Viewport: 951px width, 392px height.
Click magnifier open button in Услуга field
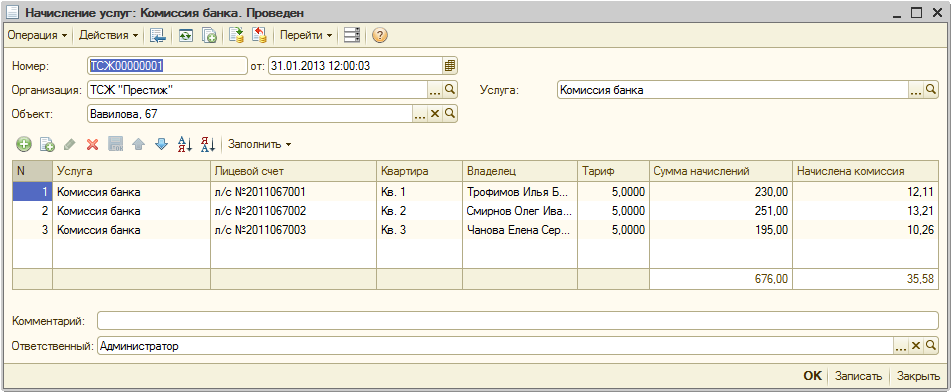click(x=930, y=90)
